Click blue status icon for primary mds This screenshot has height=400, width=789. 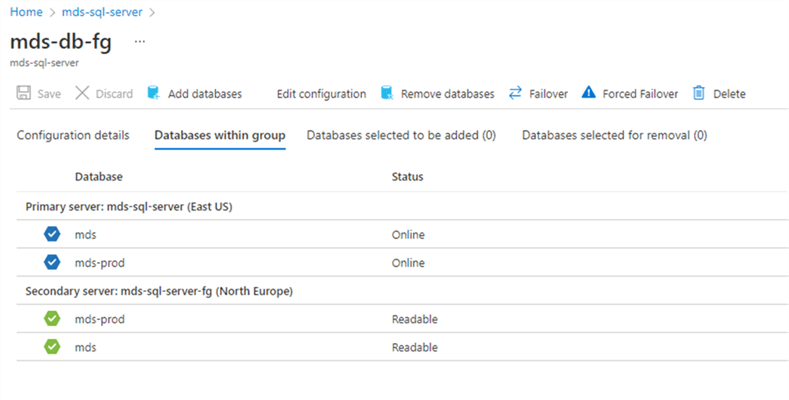click(52, 234)
